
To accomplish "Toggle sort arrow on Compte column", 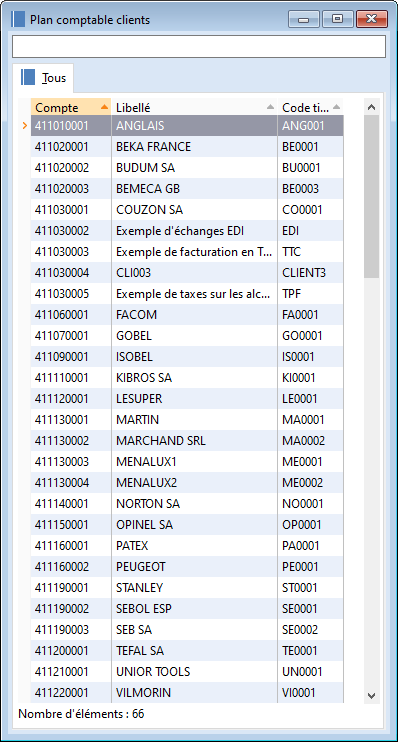I will pyautogui.click(x=105, y=107).
